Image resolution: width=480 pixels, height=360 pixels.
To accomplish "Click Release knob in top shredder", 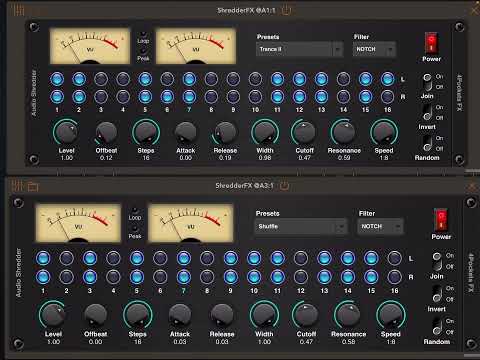I will click(x=225, y=132).
